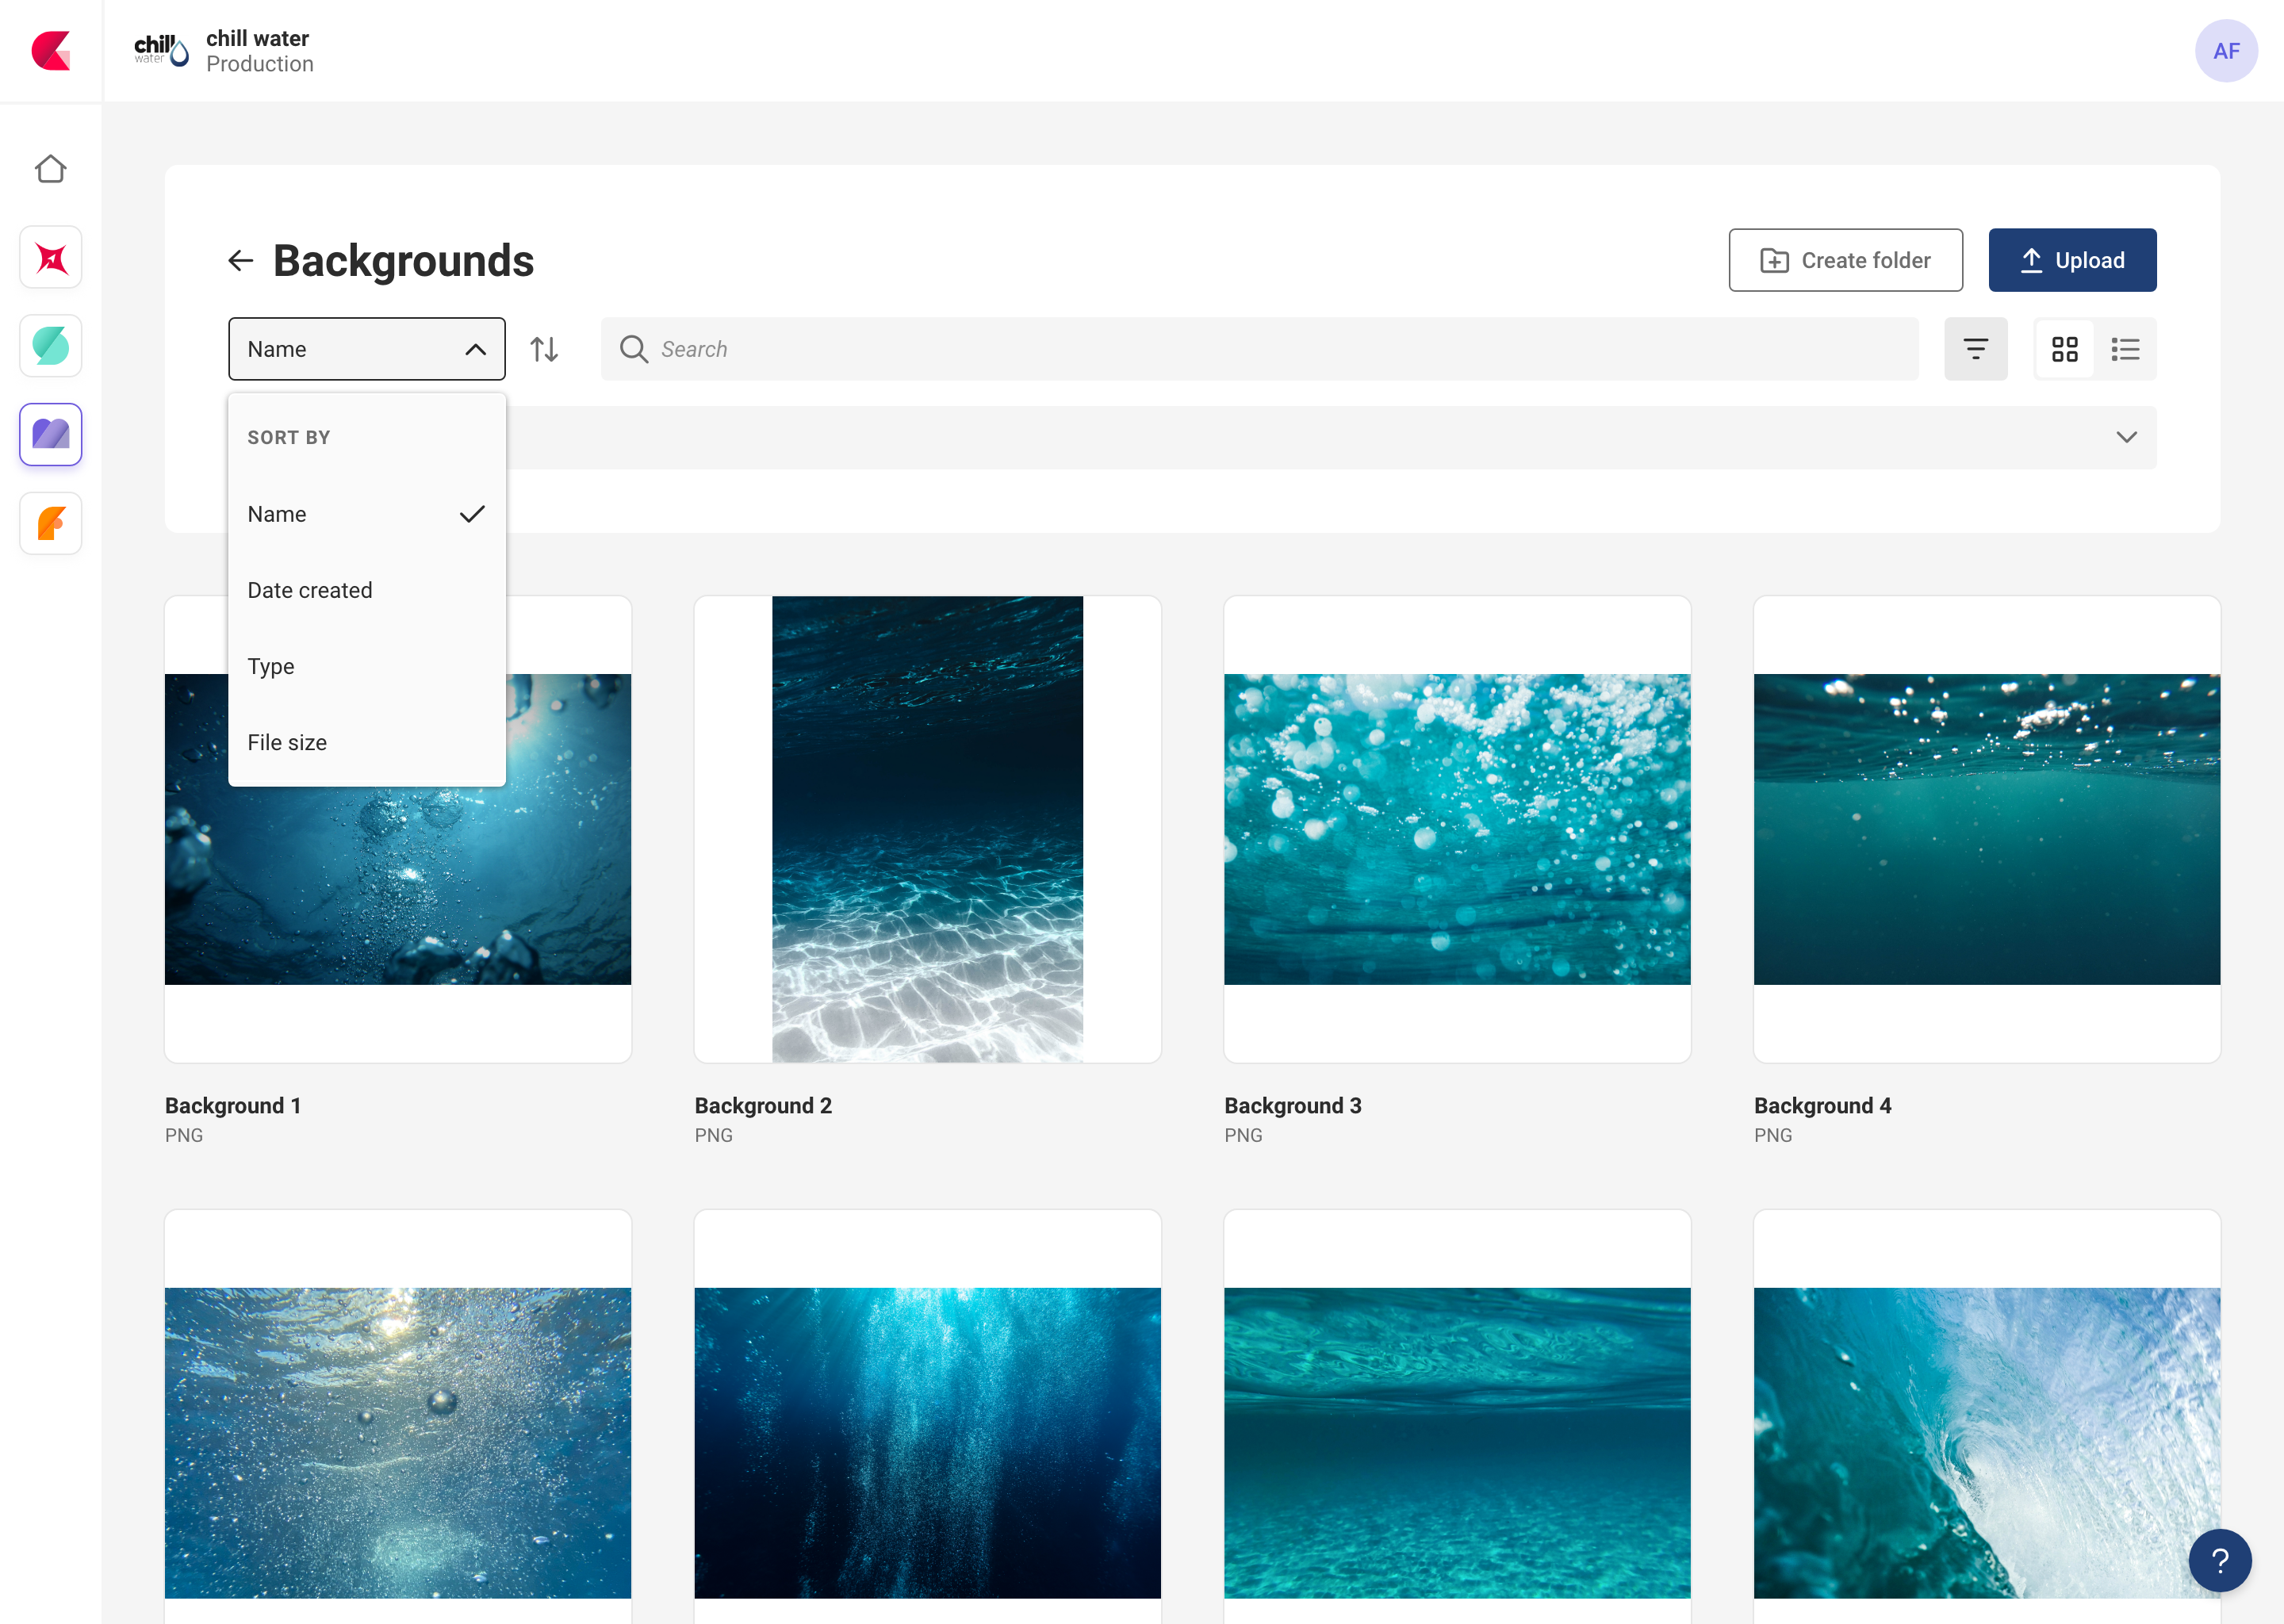Sort by File size

[367, 742]
